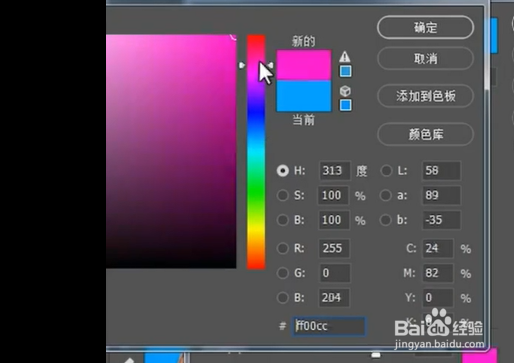Click inside the magenta color field square
This screenshot has width=514, height=363.
pyautogui.click(x=171, y=151)
